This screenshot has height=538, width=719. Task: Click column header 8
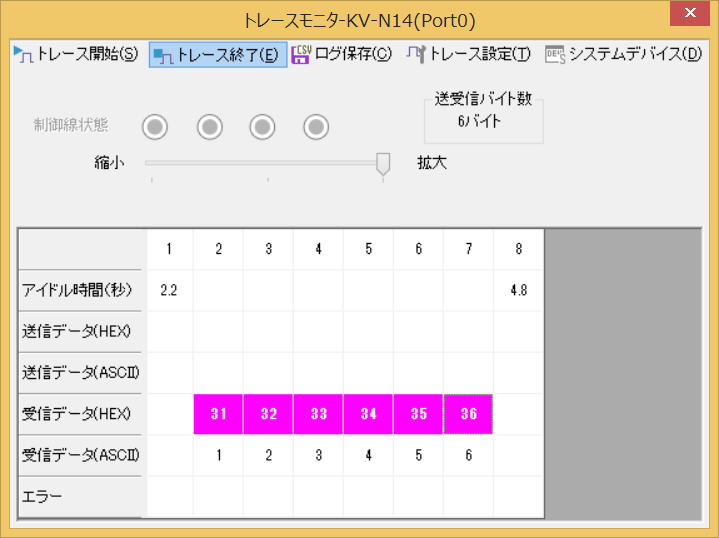coord(519,249)
